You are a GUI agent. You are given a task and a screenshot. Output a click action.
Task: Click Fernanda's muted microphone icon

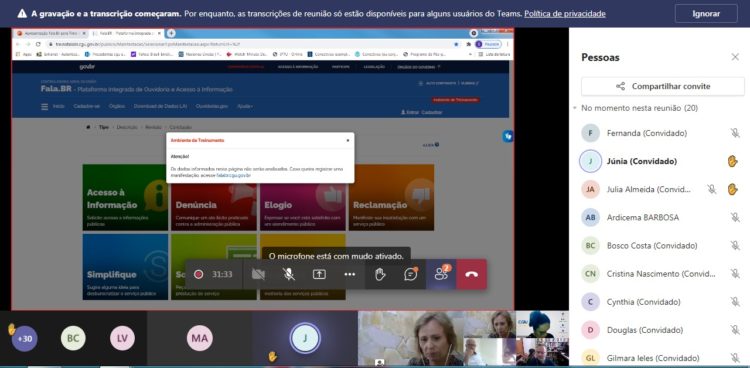pos(735,133)
